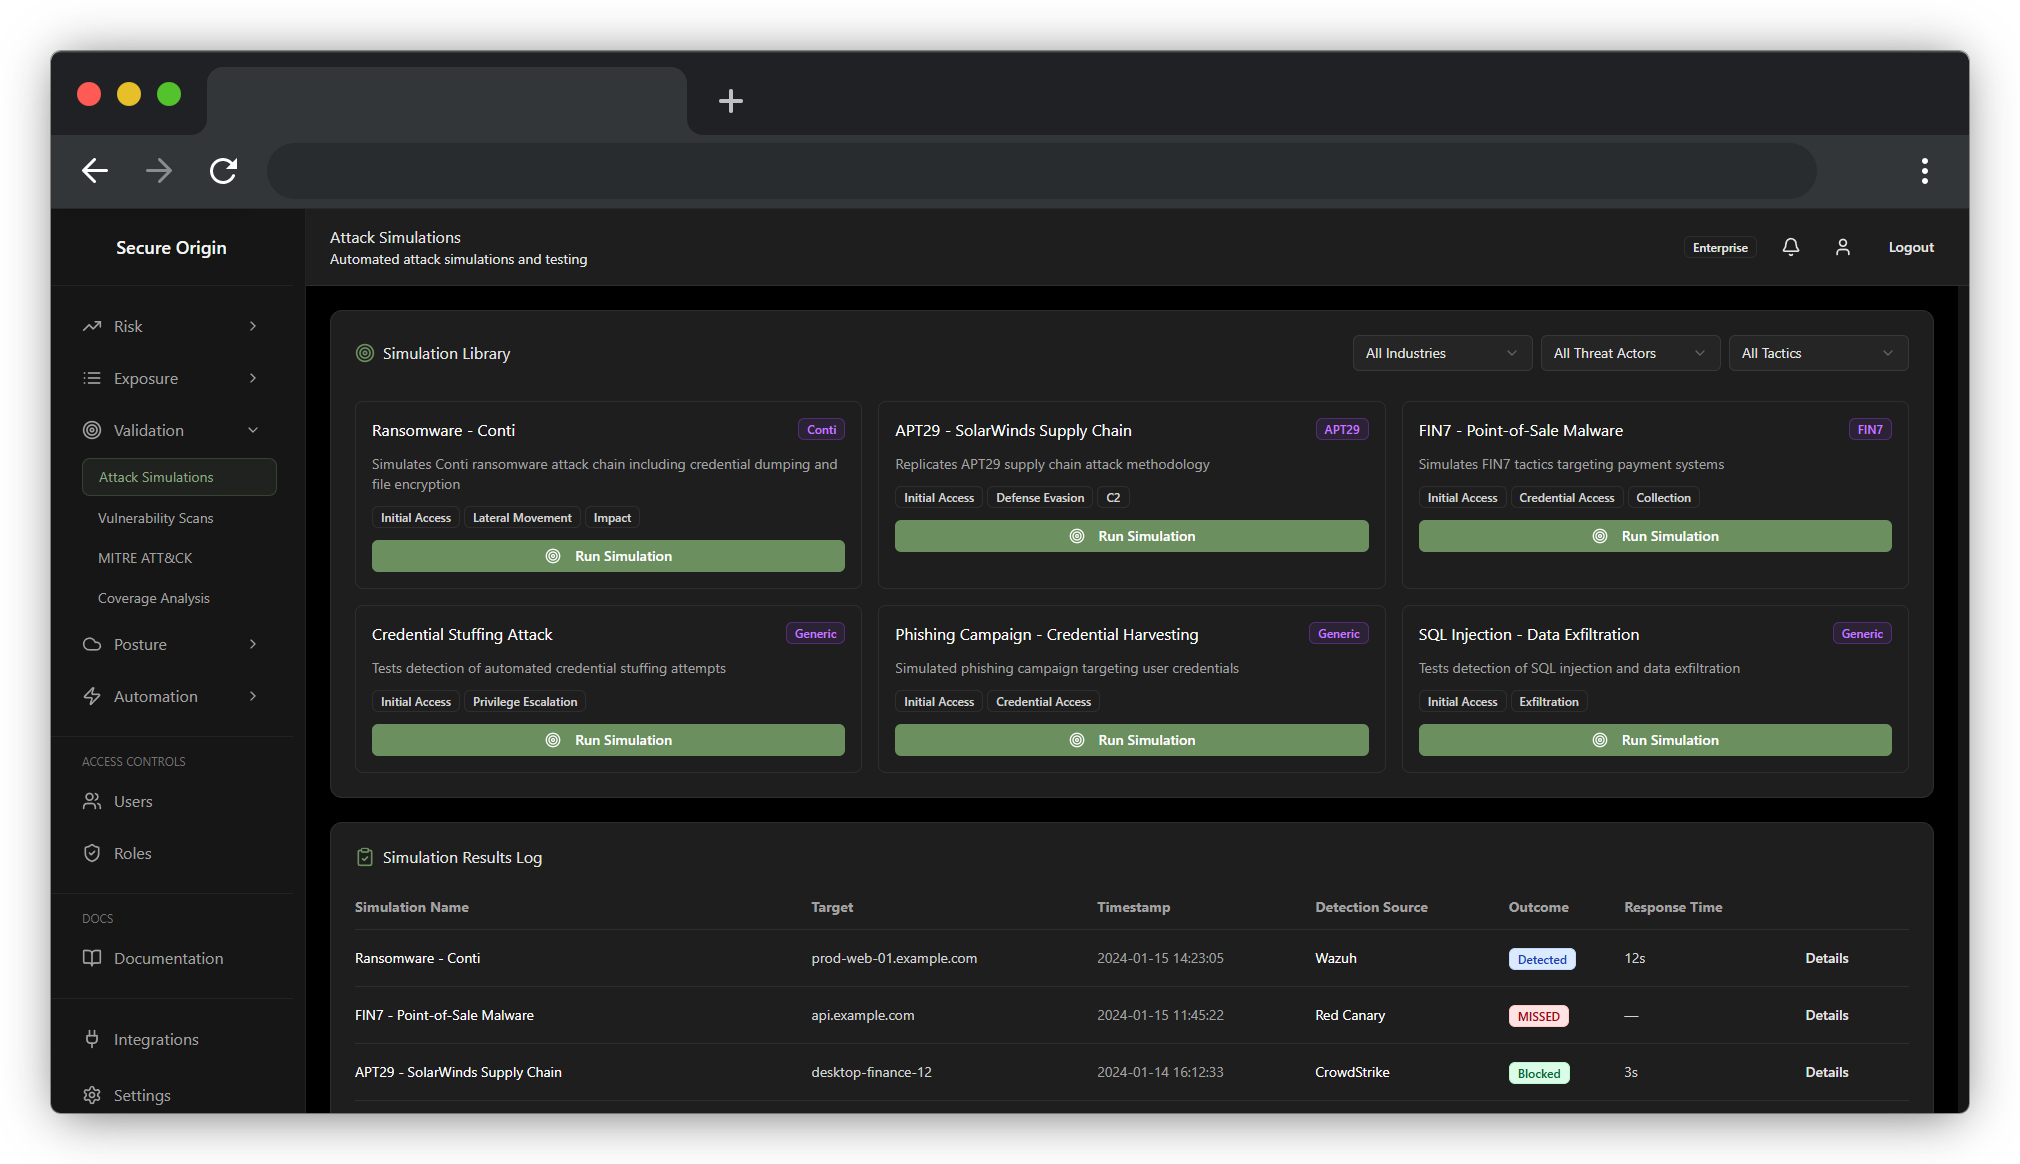Open Vulnerability Scans in the sidebar
The height and width of the screenshot is (1164, 2020).
click(155, 518)
